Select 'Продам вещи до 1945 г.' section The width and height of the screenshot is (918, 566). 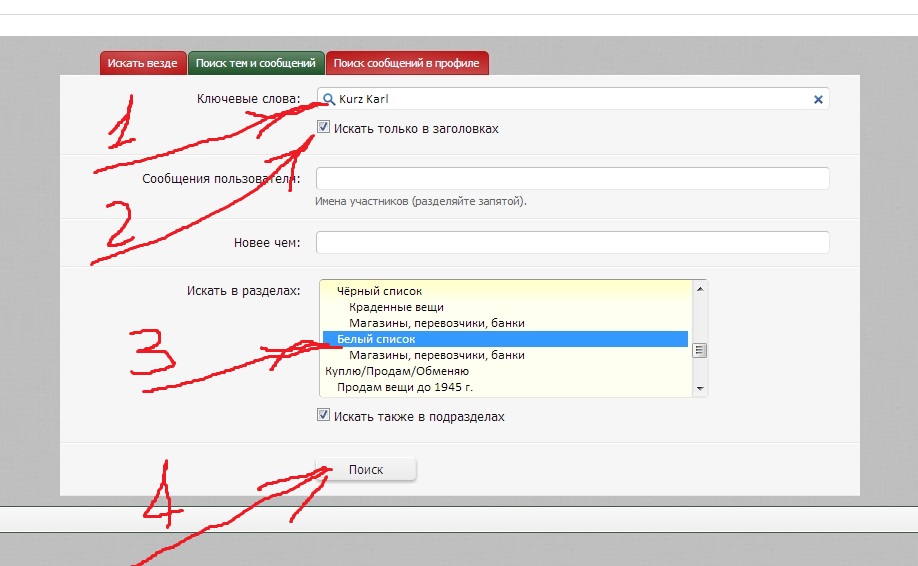406,387
